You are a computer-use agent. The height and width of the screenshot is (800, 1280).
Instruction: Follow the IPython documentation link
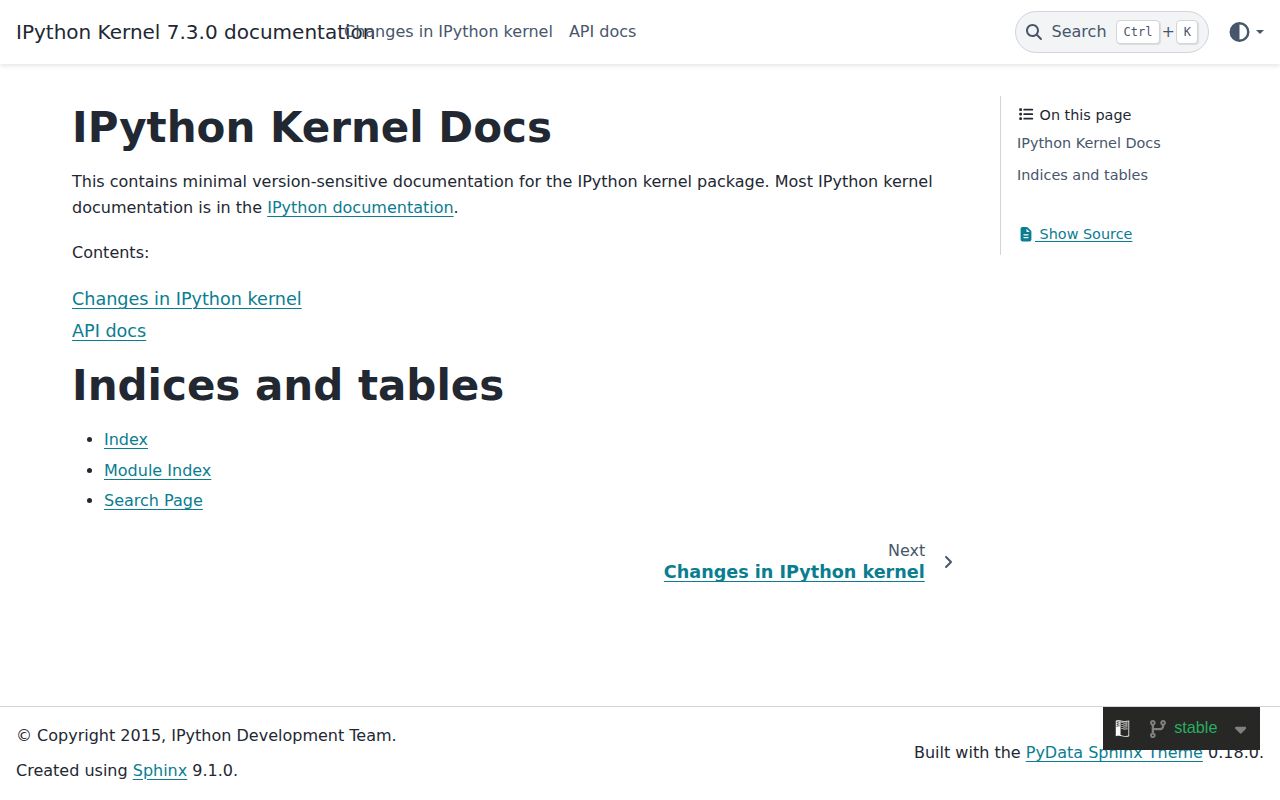click(360, 207)
